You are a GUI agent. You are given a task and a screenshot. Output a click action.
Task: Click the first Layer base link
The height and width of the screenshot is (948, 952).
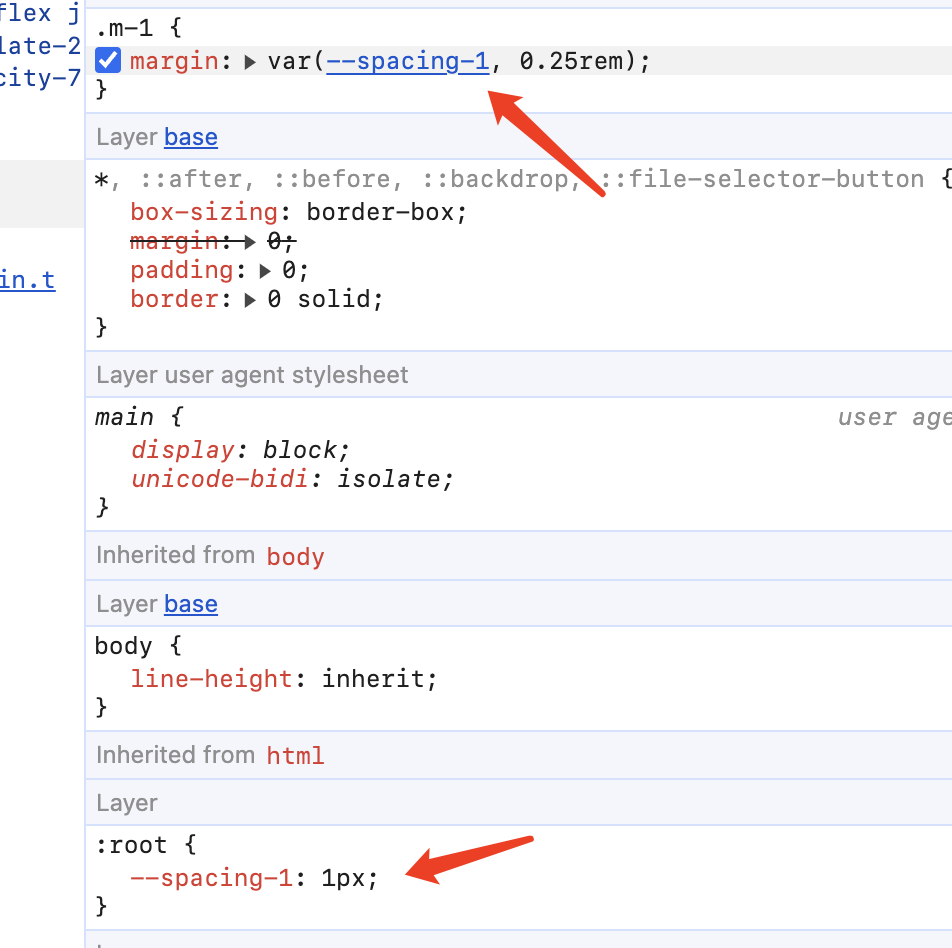[191, 137]
